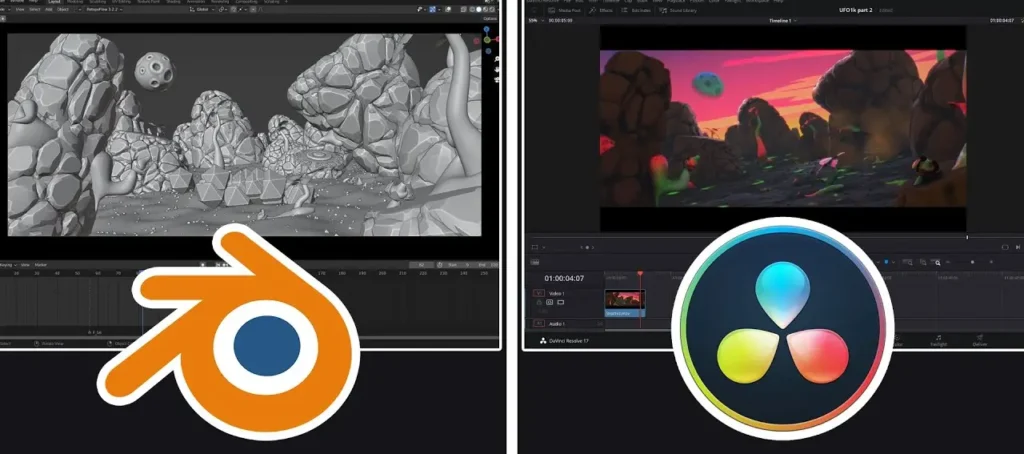Open the viewer zoom percentage dropdown

(536, 19)
